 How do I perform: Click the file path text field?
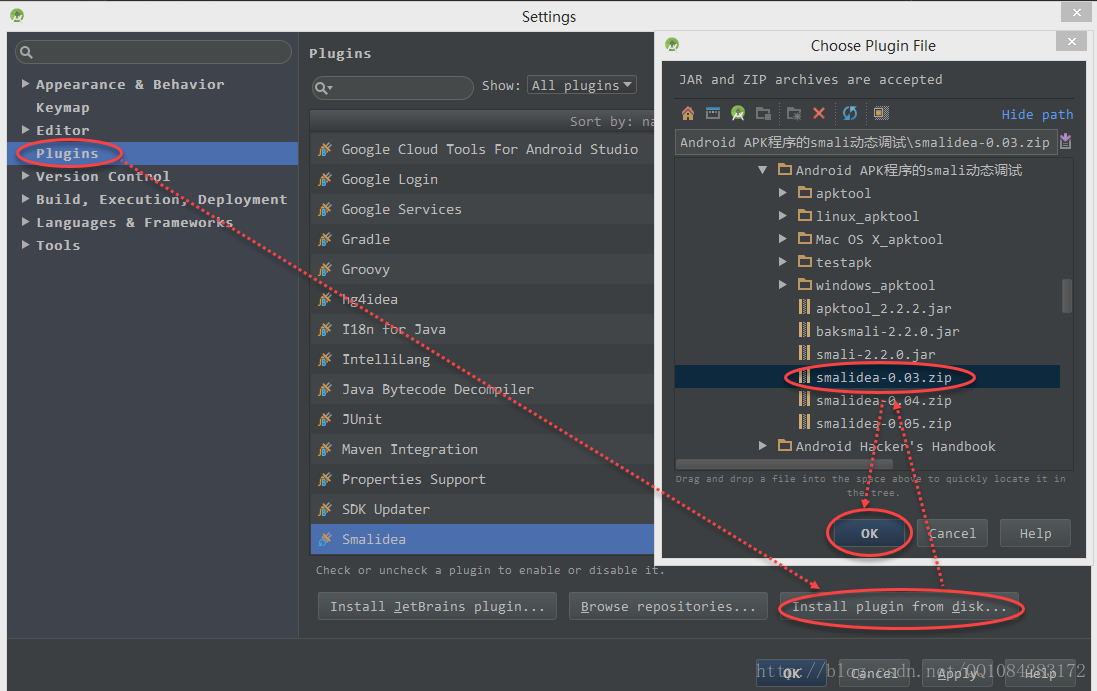click(865, 142)
